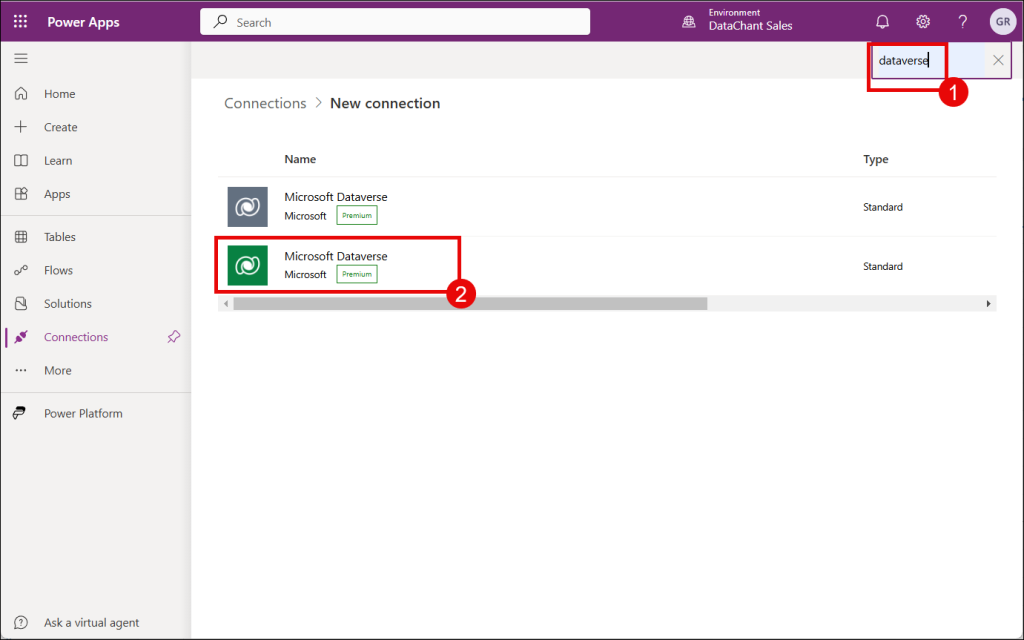1024x640 pixels.
Task: Open Ask a virtual agent
Action: click(91, 623)
